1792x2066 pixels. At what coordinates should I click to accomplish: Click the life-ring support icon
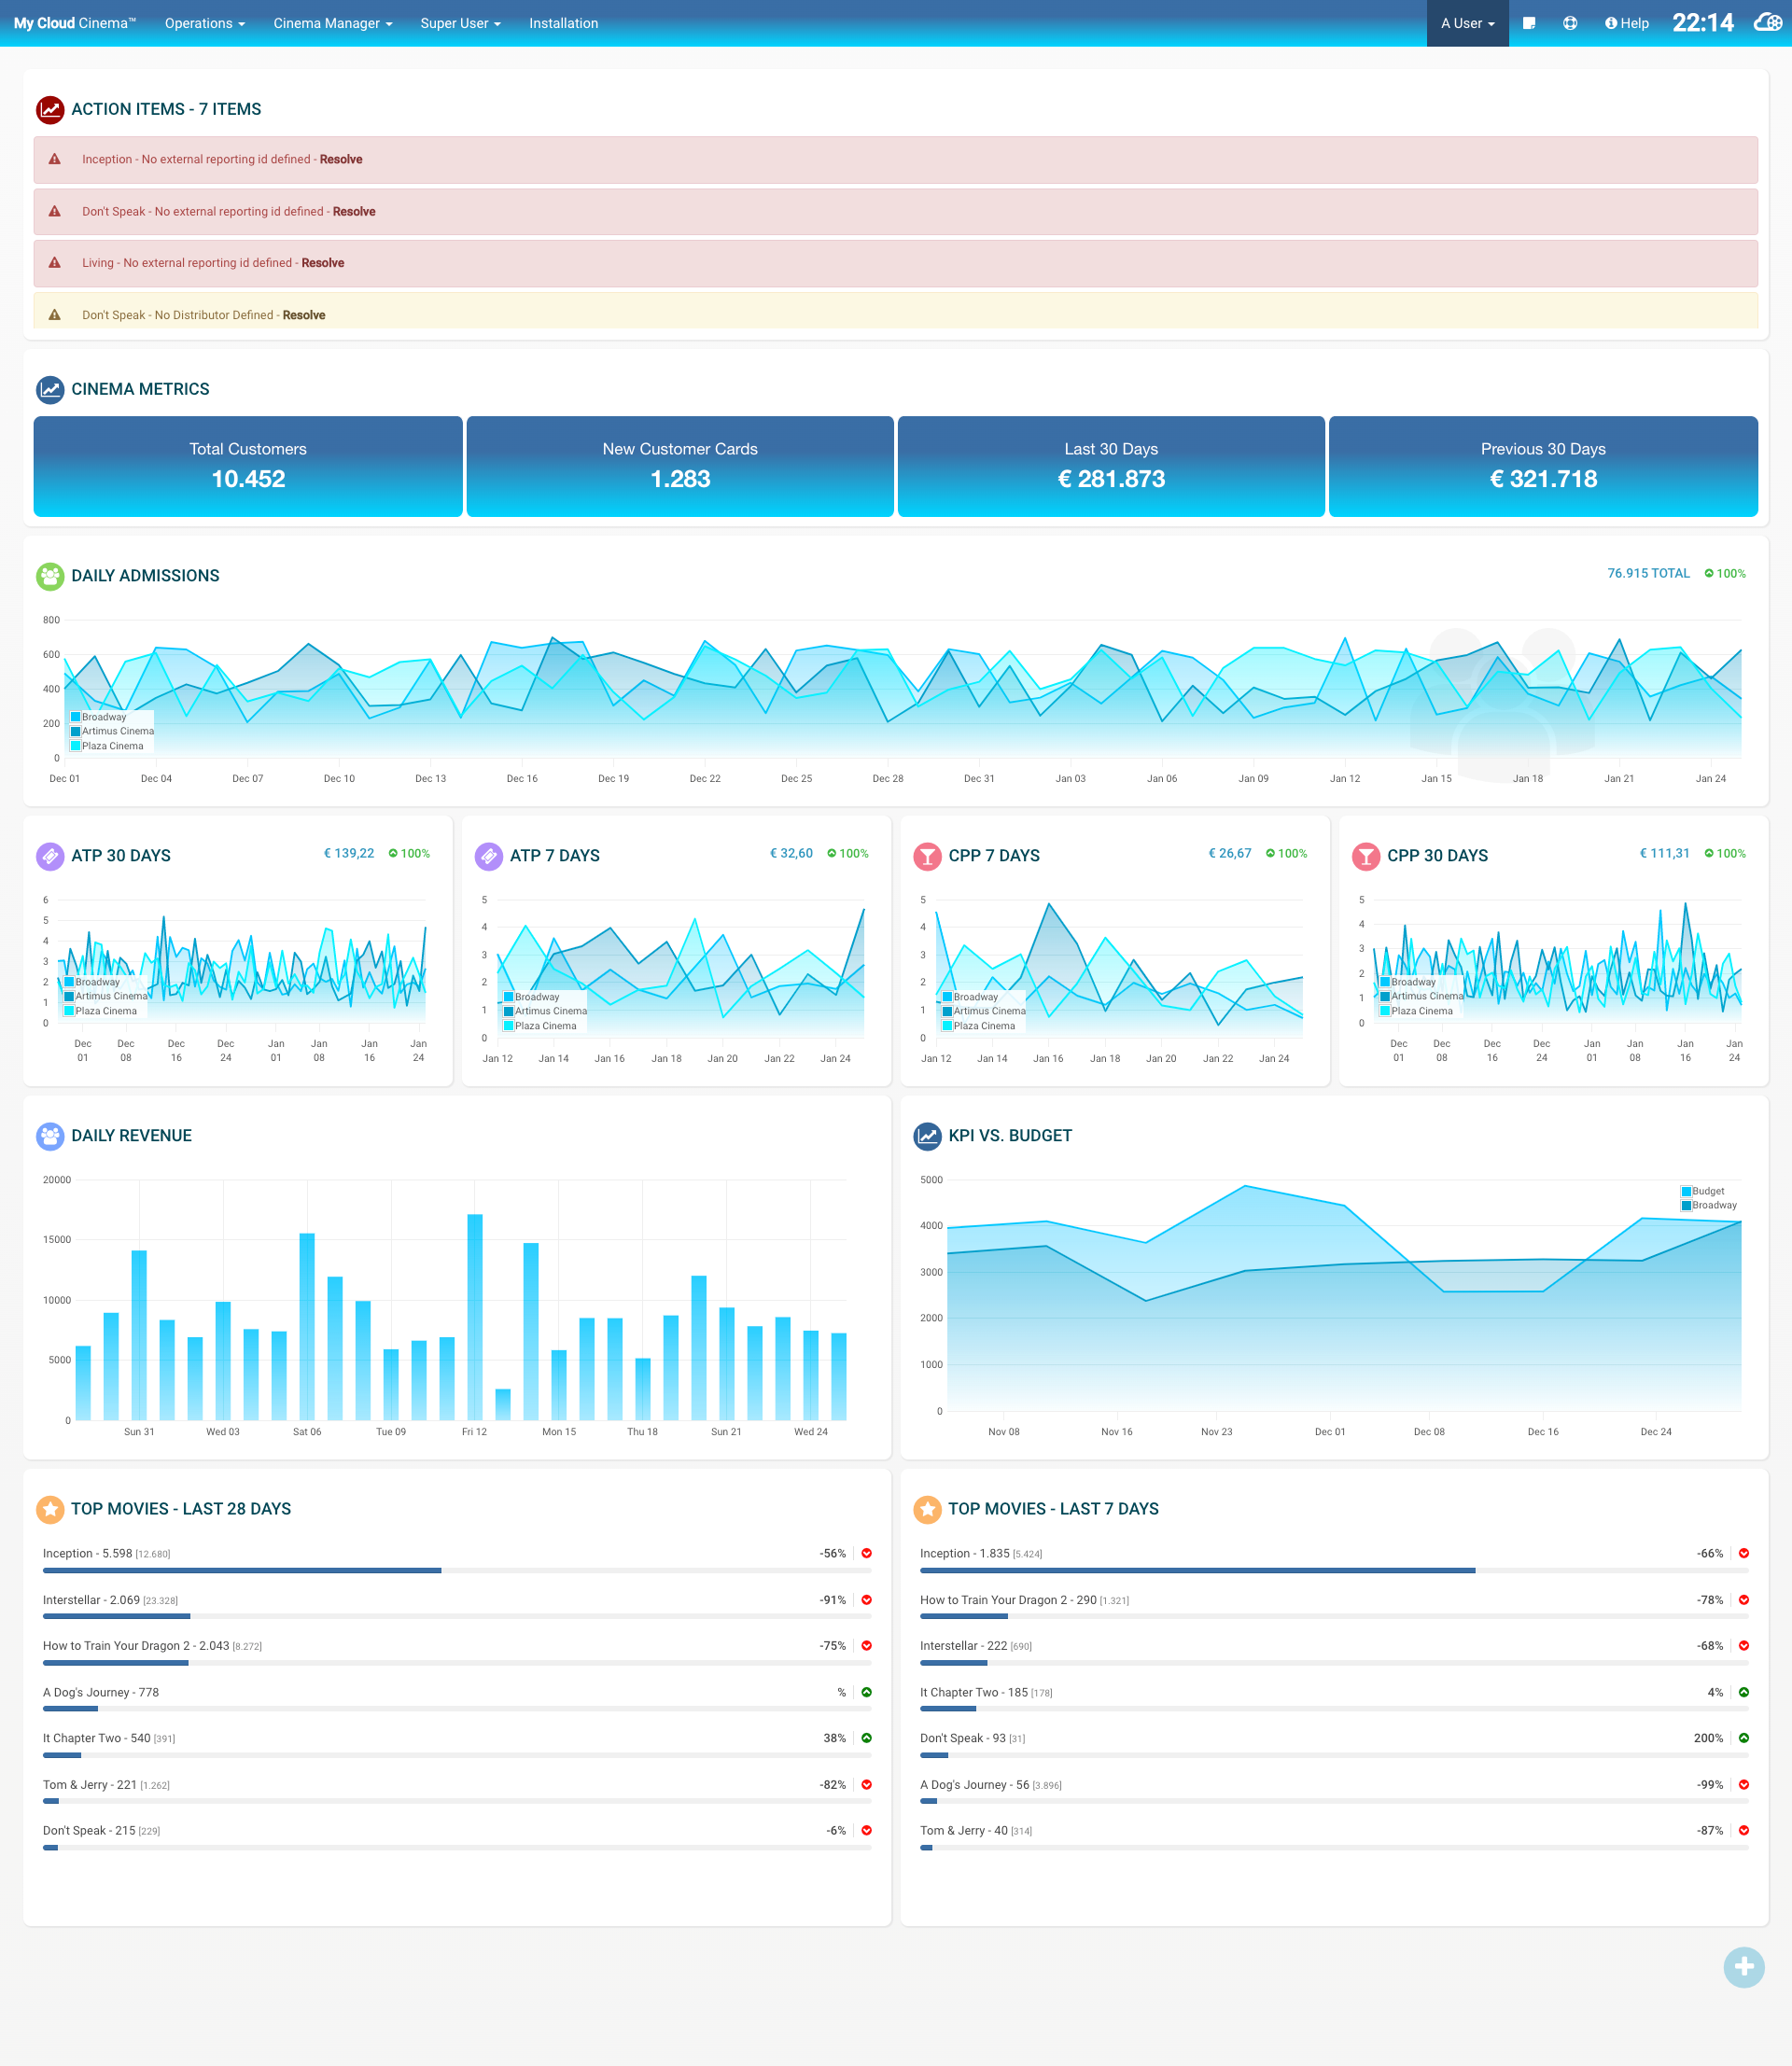[x=1569, y=23]
